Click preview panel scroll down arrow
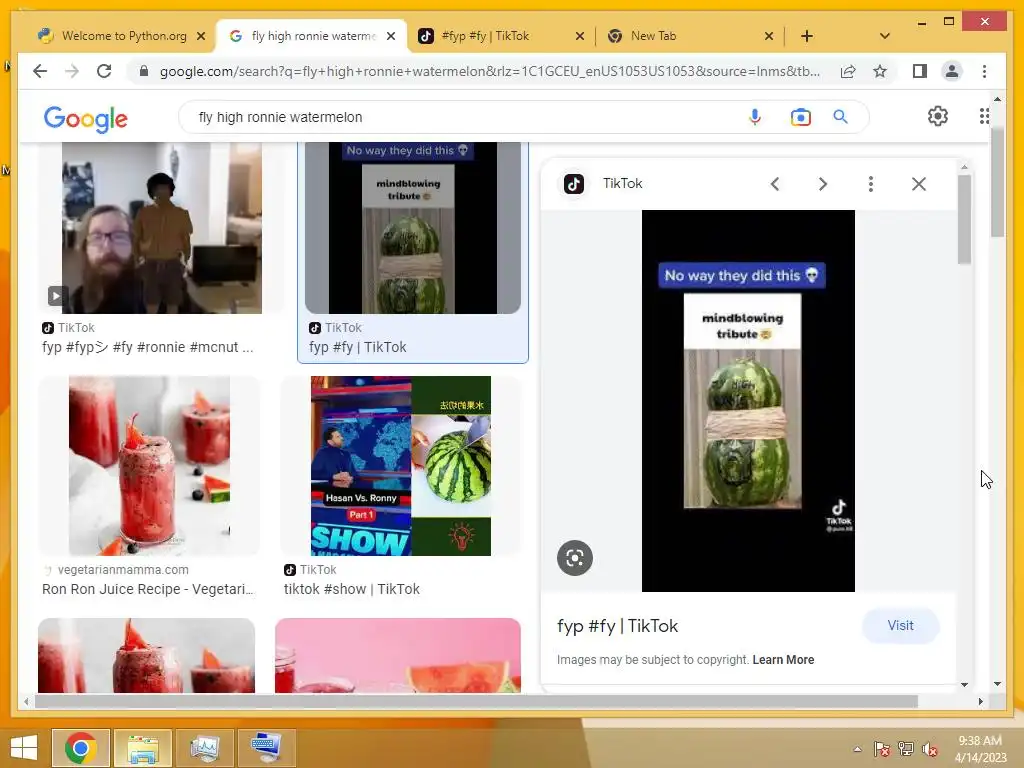The height and width of the screenshot is (768, 1024). [965, 684]
